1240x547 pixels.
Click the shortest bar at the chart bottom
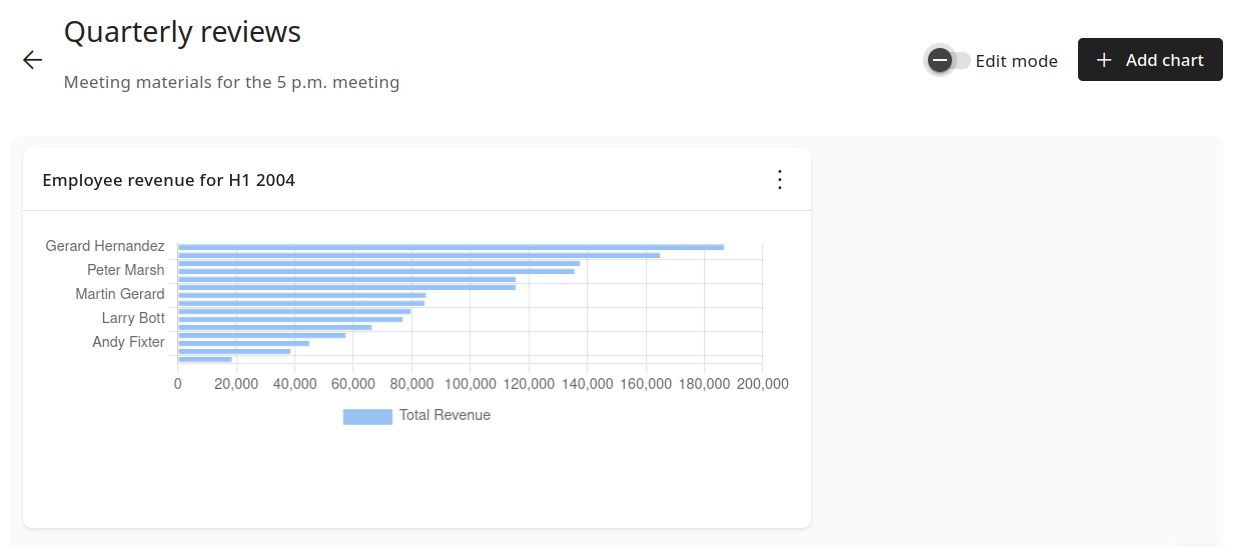[204, 359]
